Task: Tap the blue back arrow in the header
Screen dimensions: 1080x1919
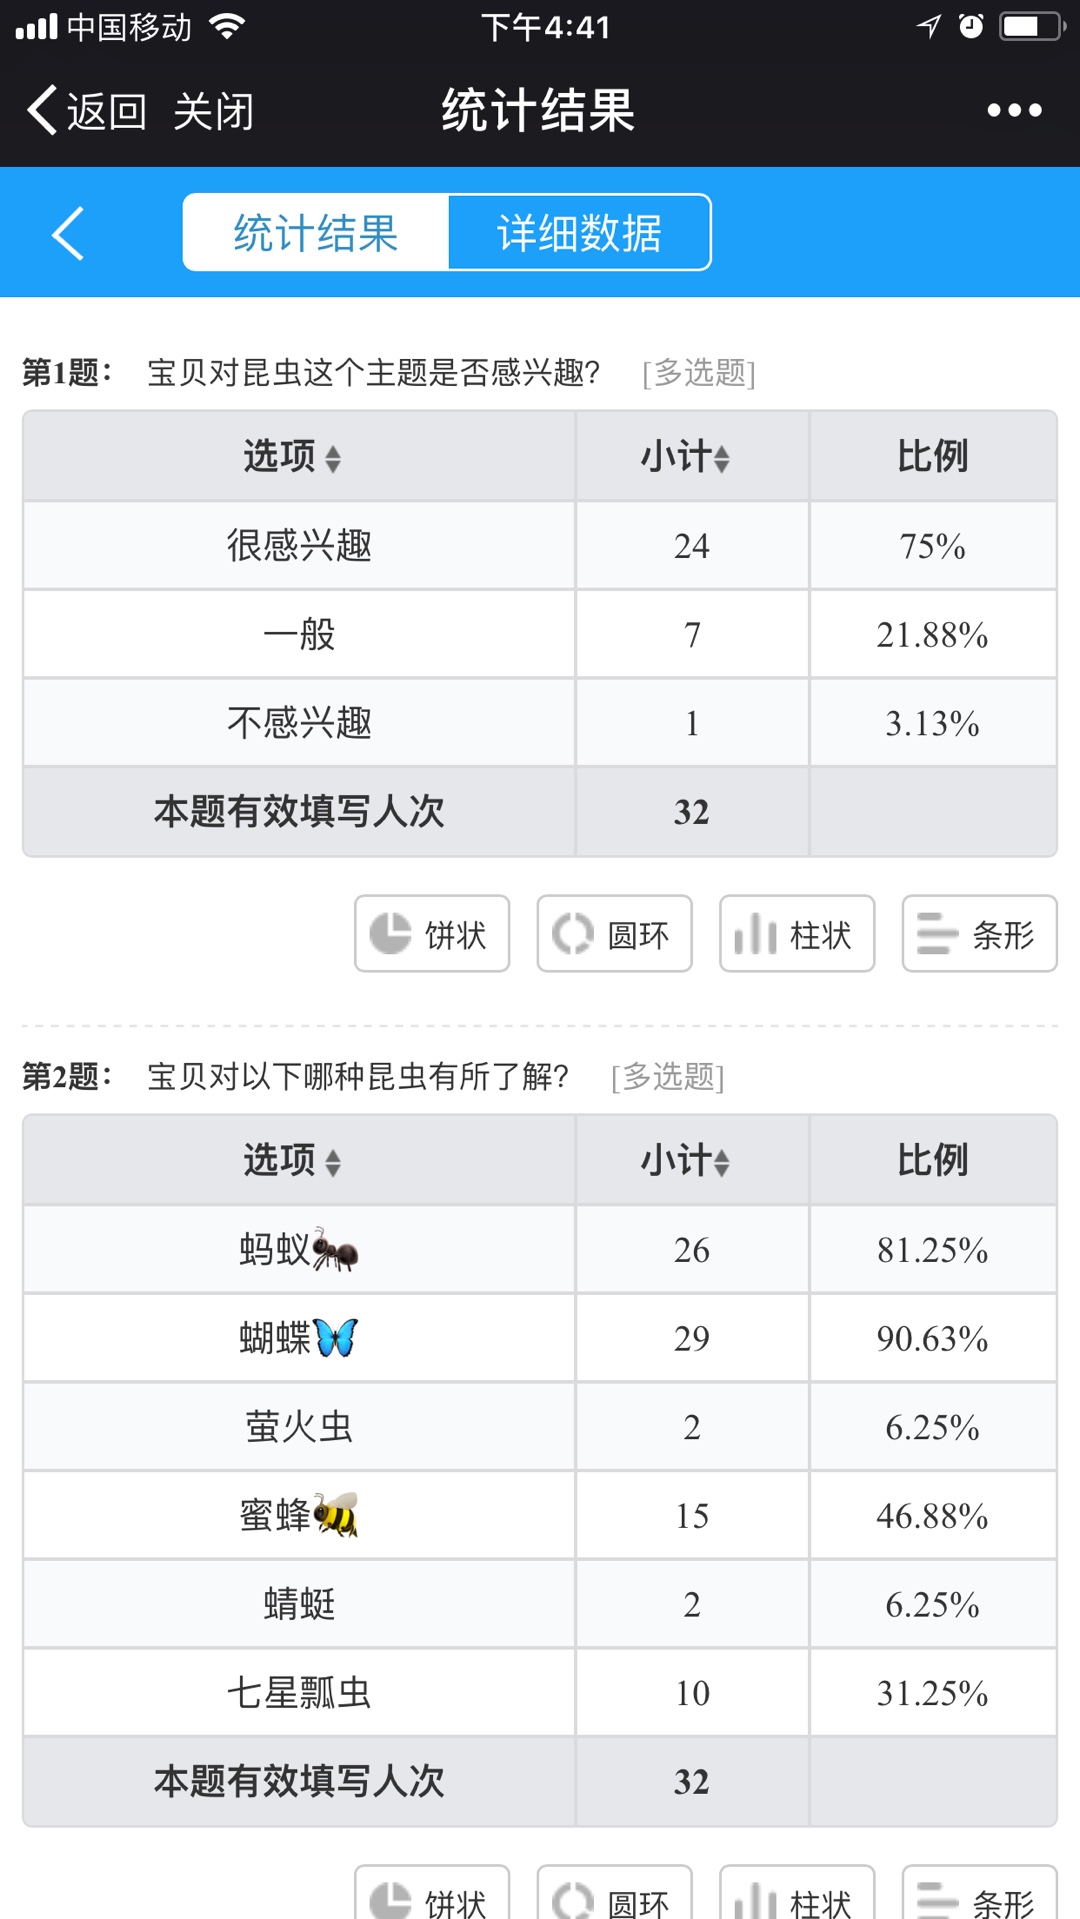Action: click(68, 234)
